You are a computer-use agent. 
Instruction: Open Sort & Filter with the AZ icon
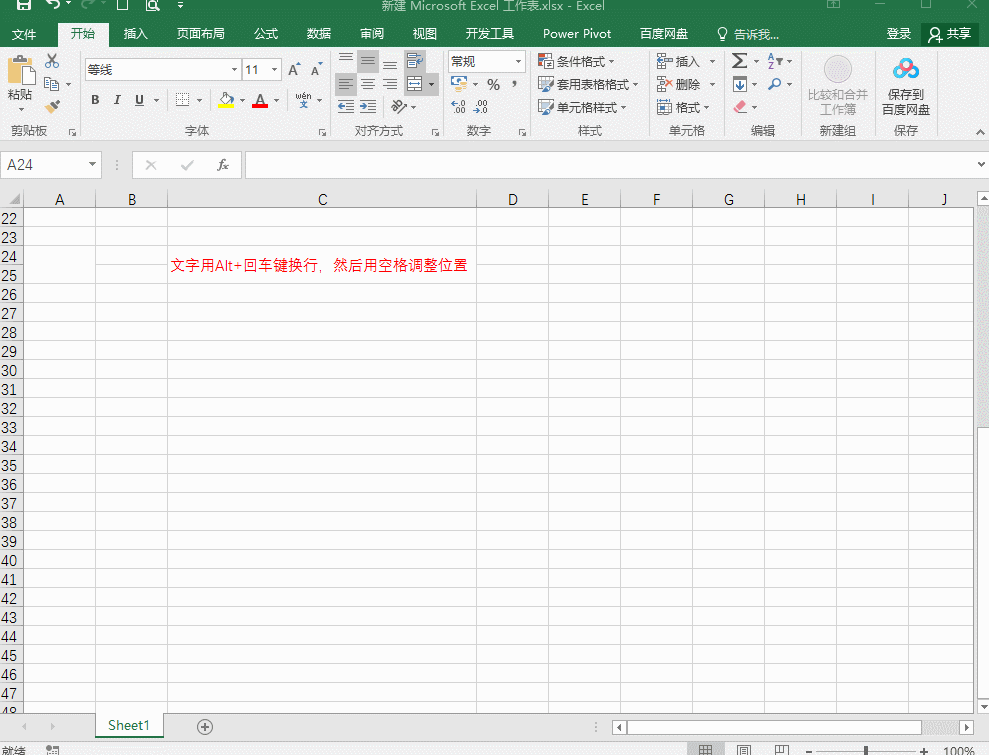772,60
